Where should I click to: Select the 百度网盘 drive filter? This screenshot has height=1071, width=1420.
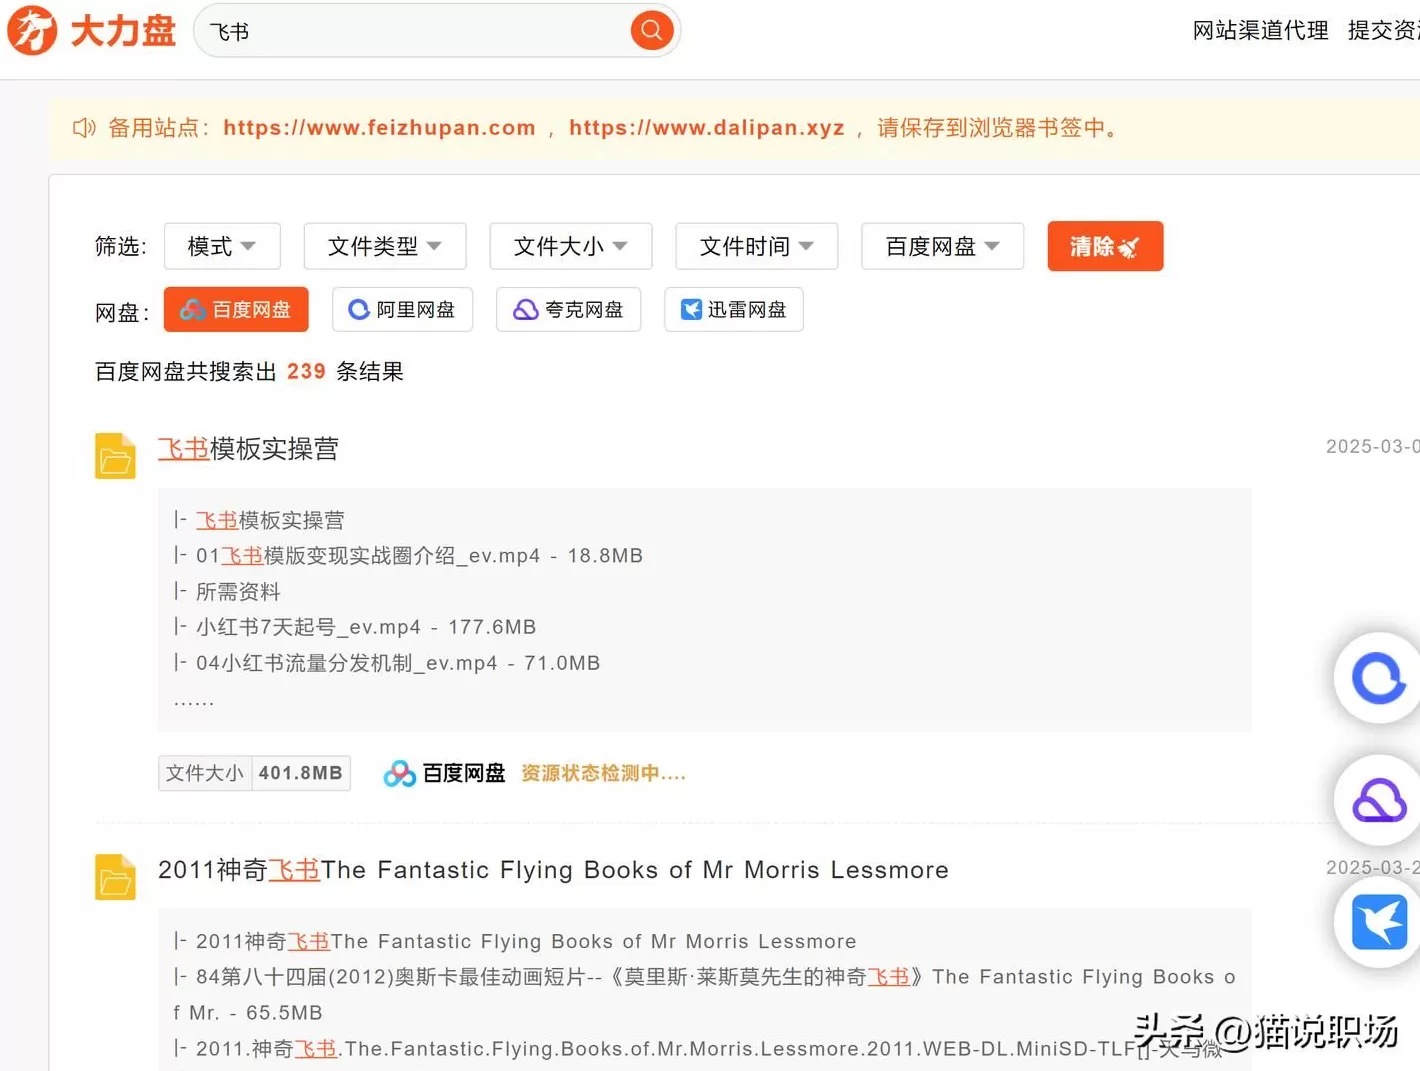[236, 310]
